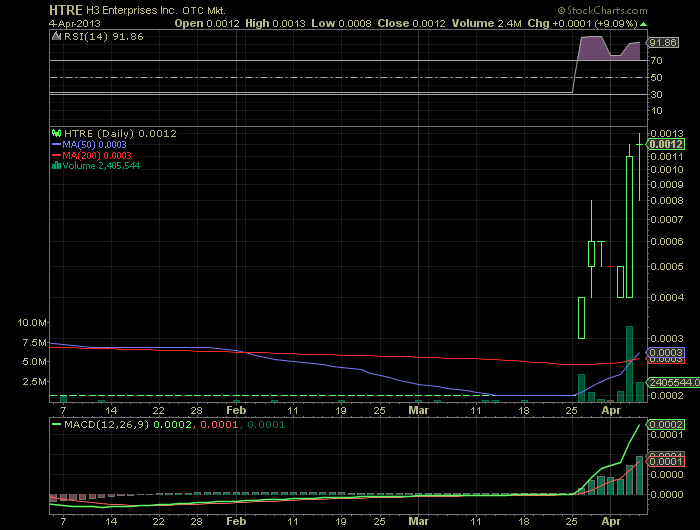Click the 'Chg +0.0001 (+9.09%)' text
Viewport: 700px width, 530px height.
pos(583,24)
